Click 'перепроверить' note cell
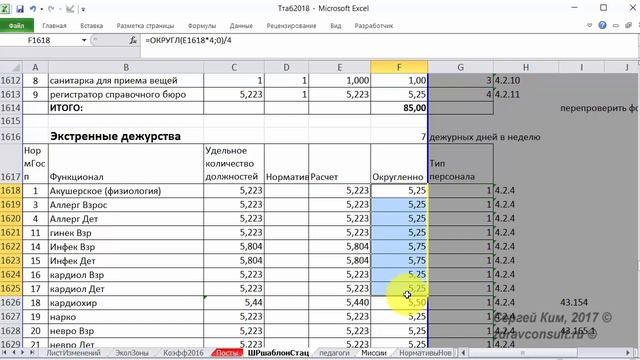 598,108
